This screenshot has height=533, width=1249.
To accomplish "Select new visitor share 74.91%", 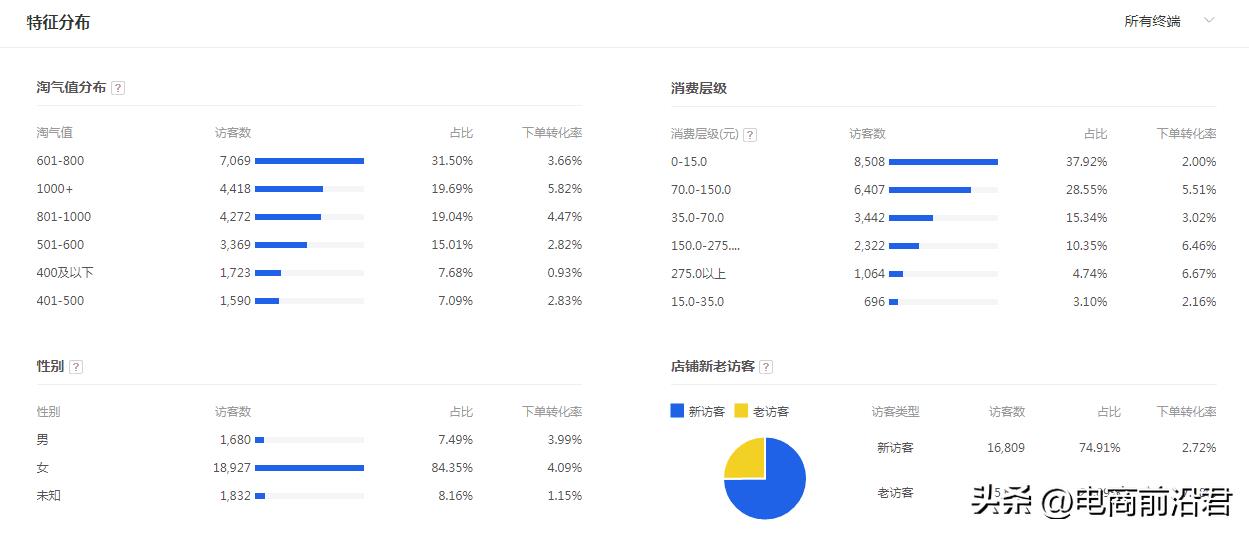I will 1100,448.
